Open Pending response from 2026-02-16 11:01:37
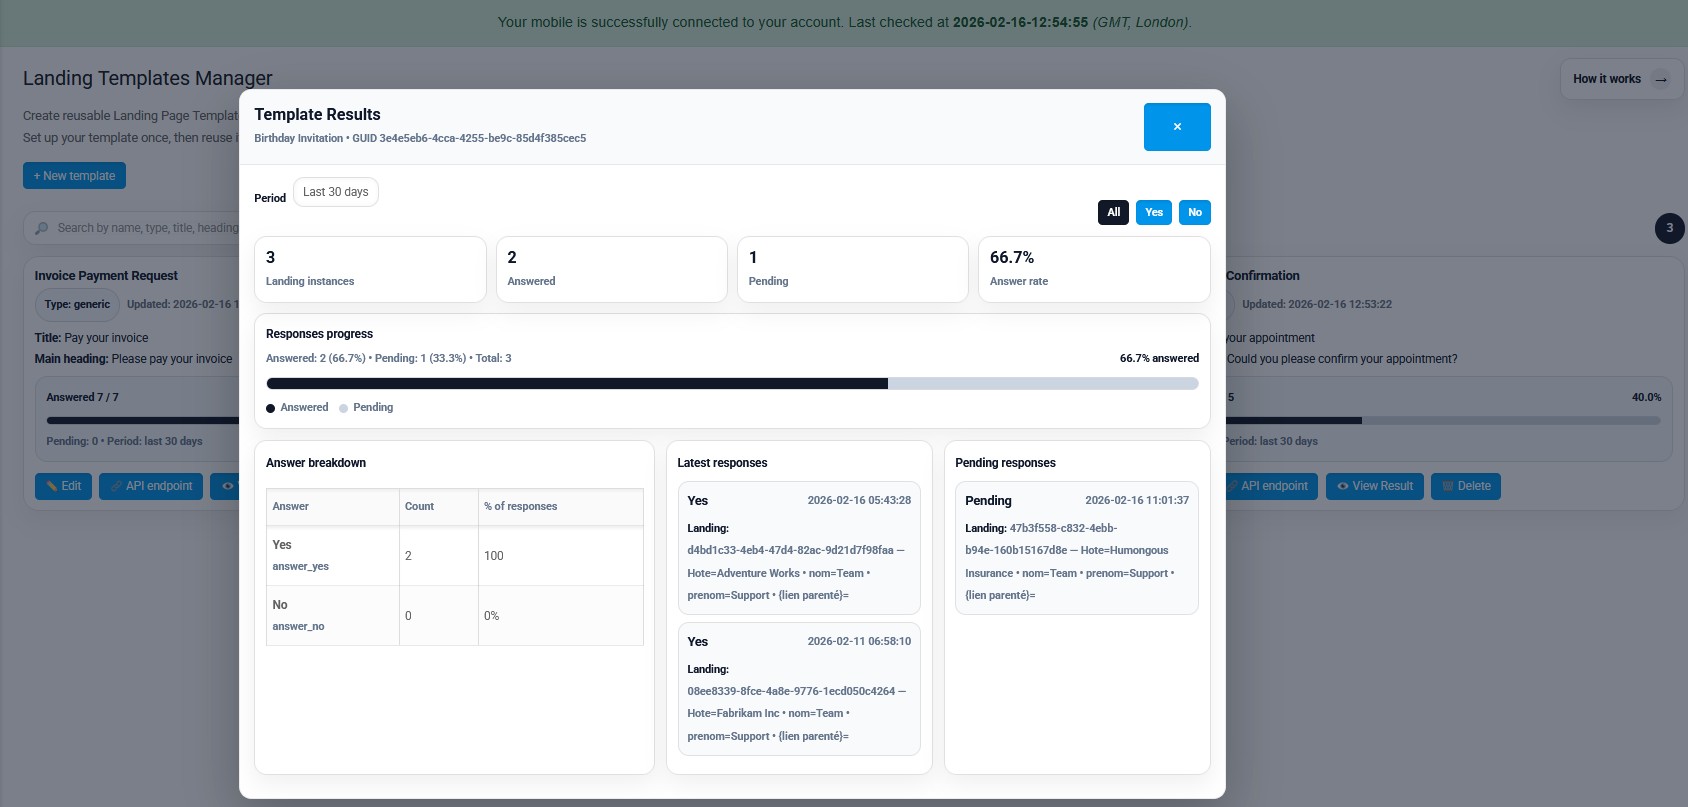This screenshot has width=1688, height=807. coord(1077,548)
